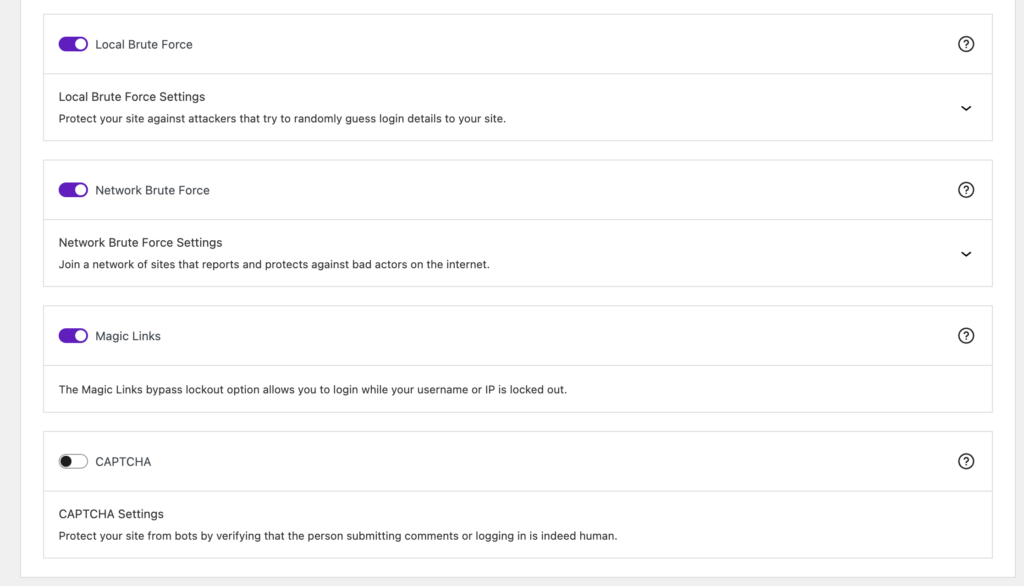Click the "CAPTCHA" label next to toggle
The height and width of the screenshot is (586, 1024).
pyautogui.click(x=123, y=462)
